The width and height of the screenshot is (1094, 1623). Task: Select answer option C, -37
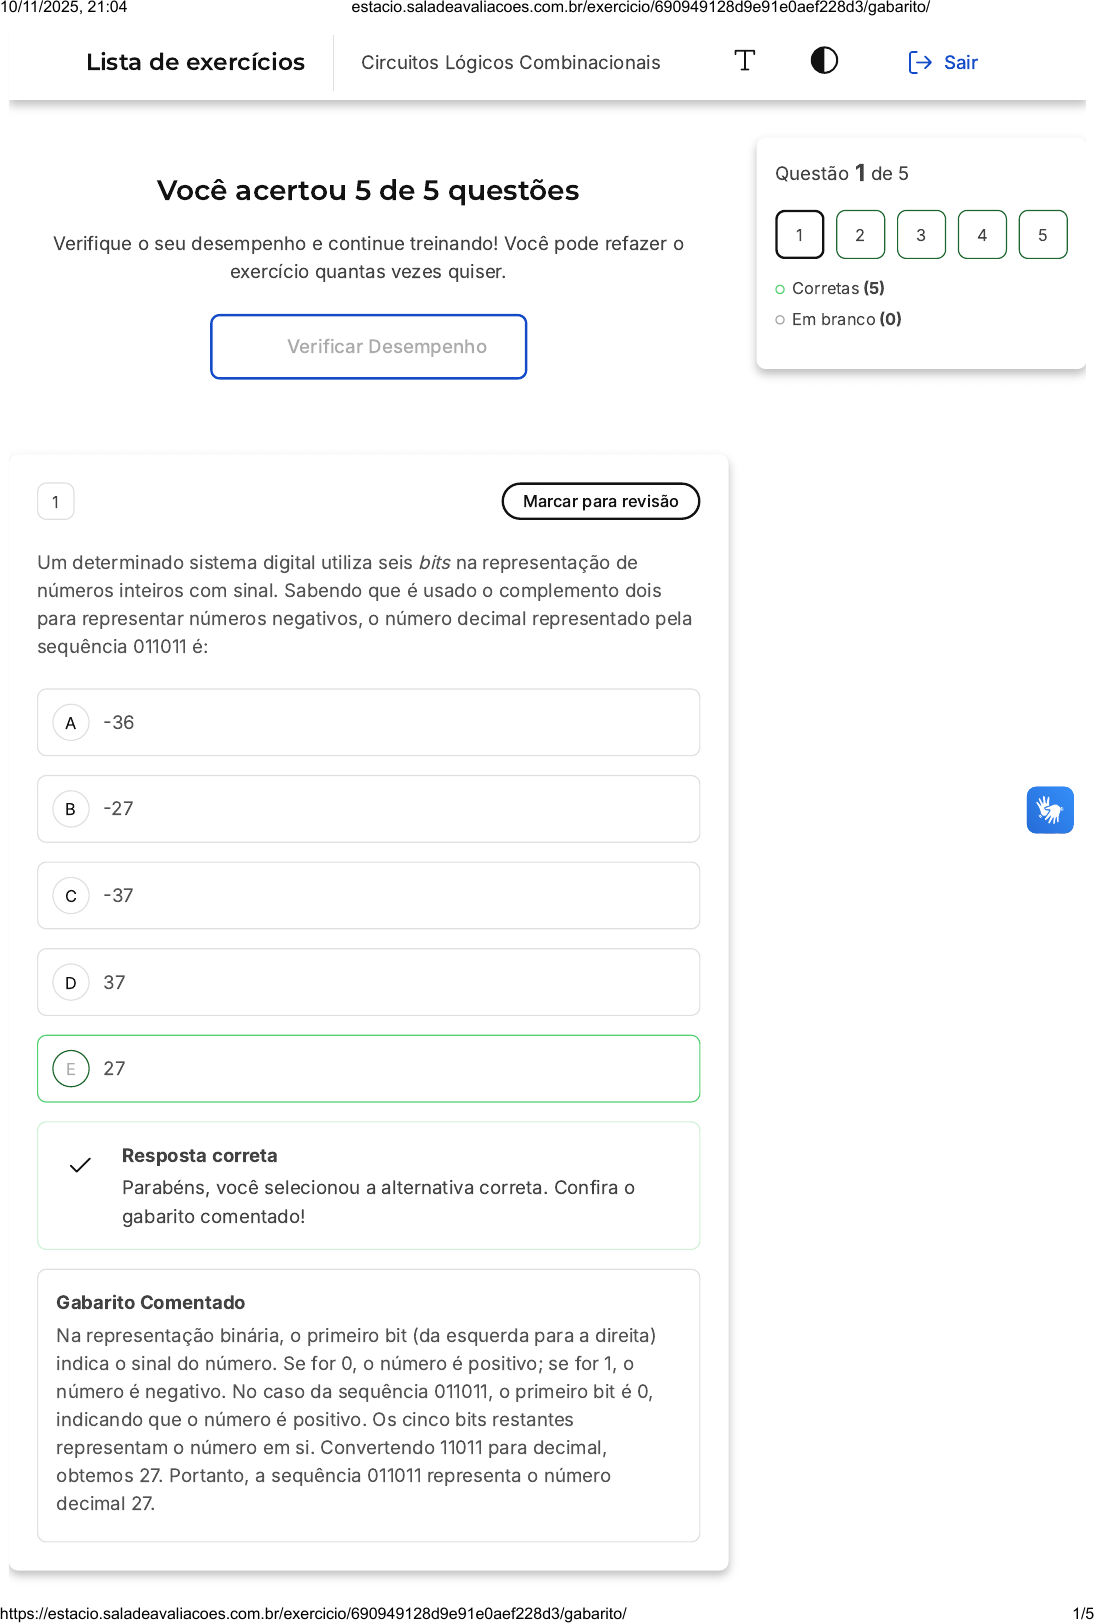click(368, 896)
